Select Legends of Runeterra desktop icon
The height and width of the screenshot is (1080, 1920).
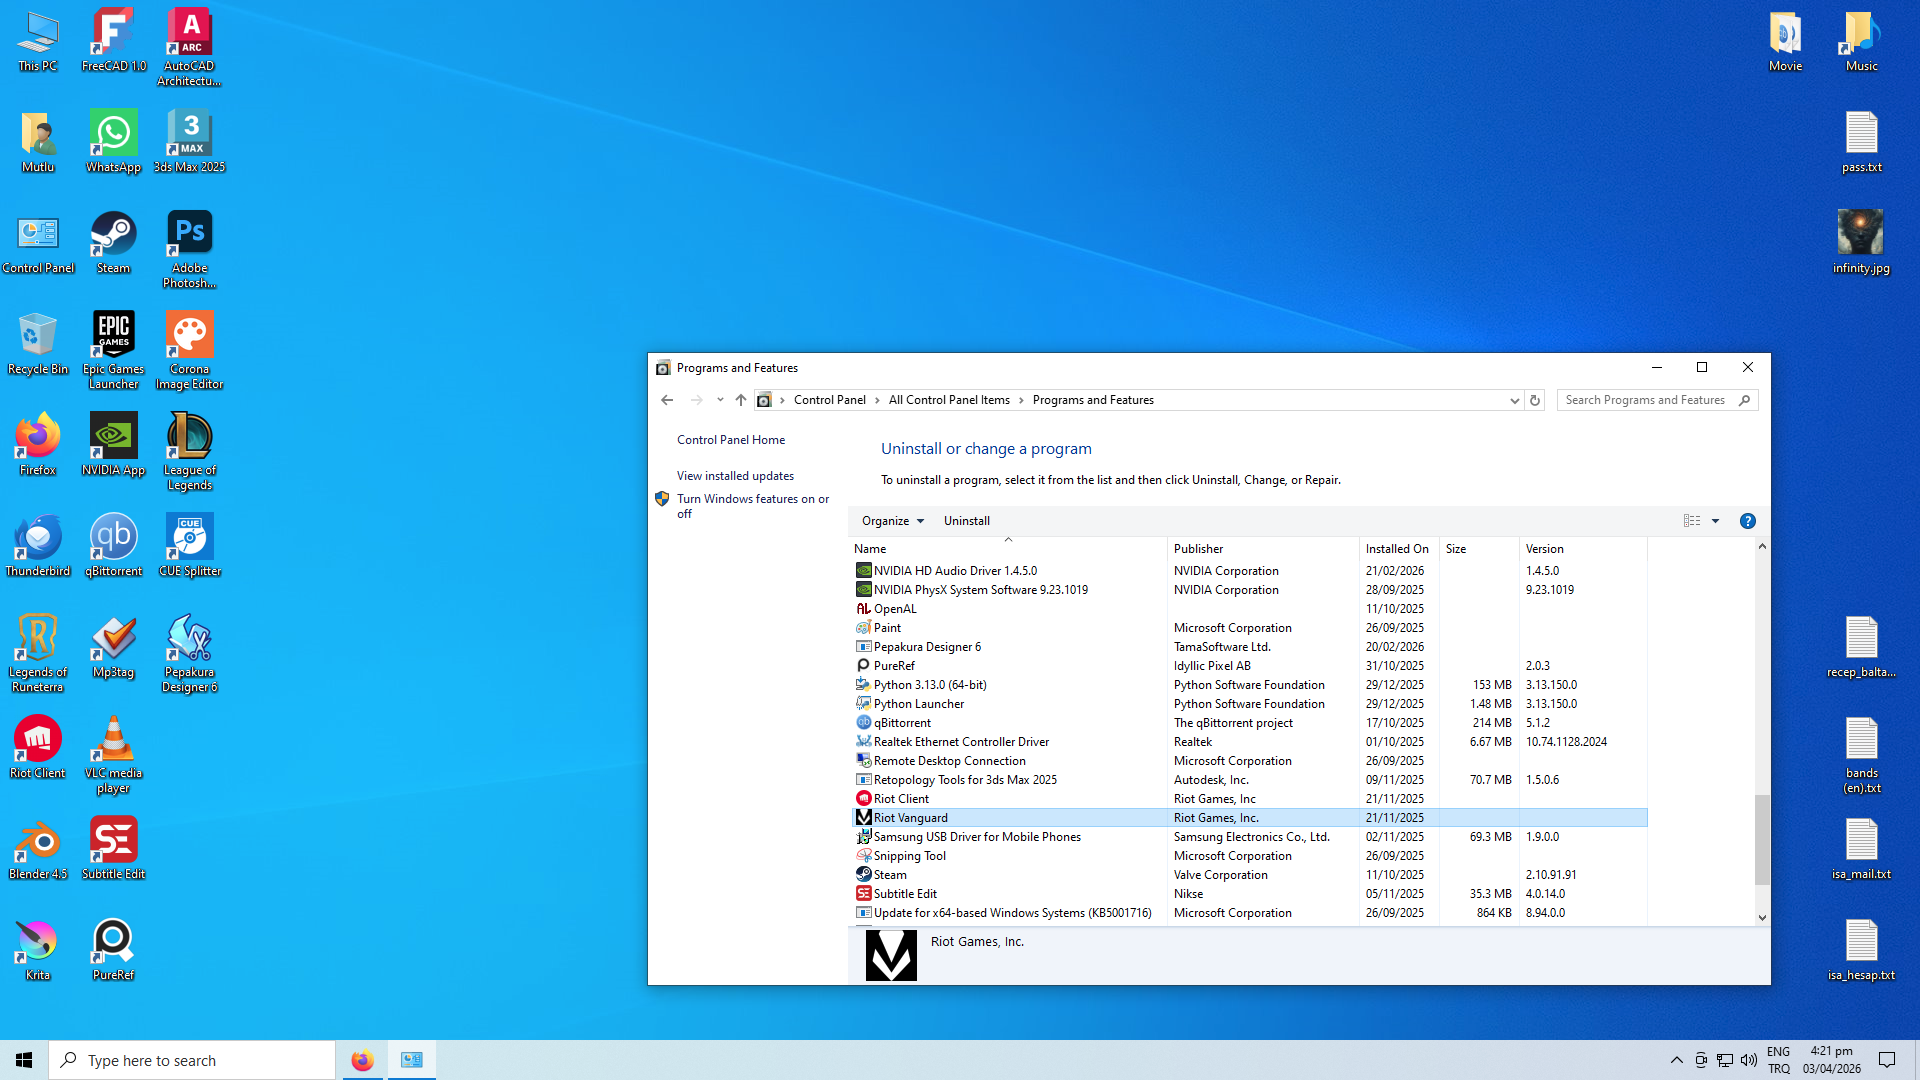[38, 654]
